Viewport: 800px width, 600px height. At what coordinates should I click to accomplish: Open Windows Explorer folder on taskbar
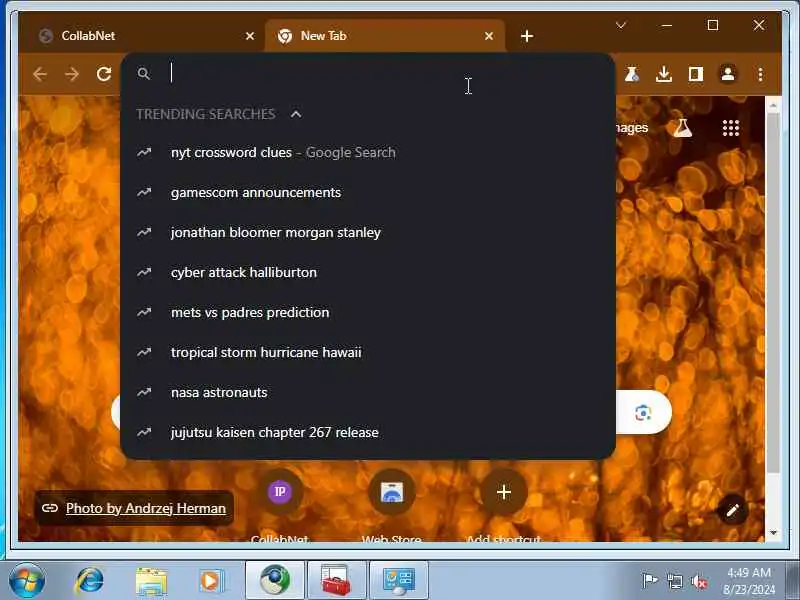tap(151, 581)
